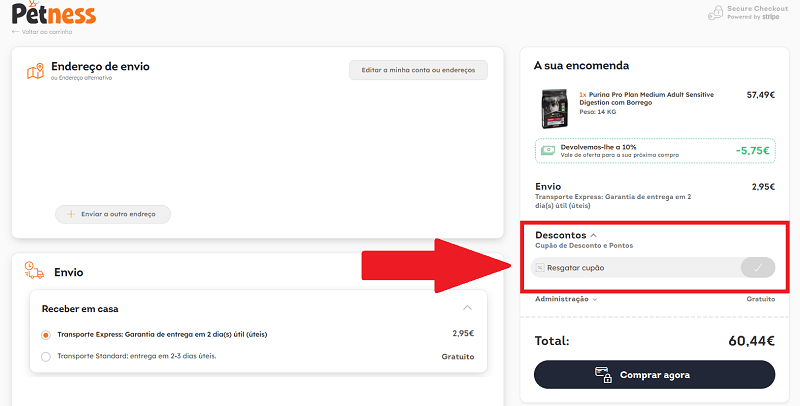Click the Purina Pro Plan product name

(646, 98)
